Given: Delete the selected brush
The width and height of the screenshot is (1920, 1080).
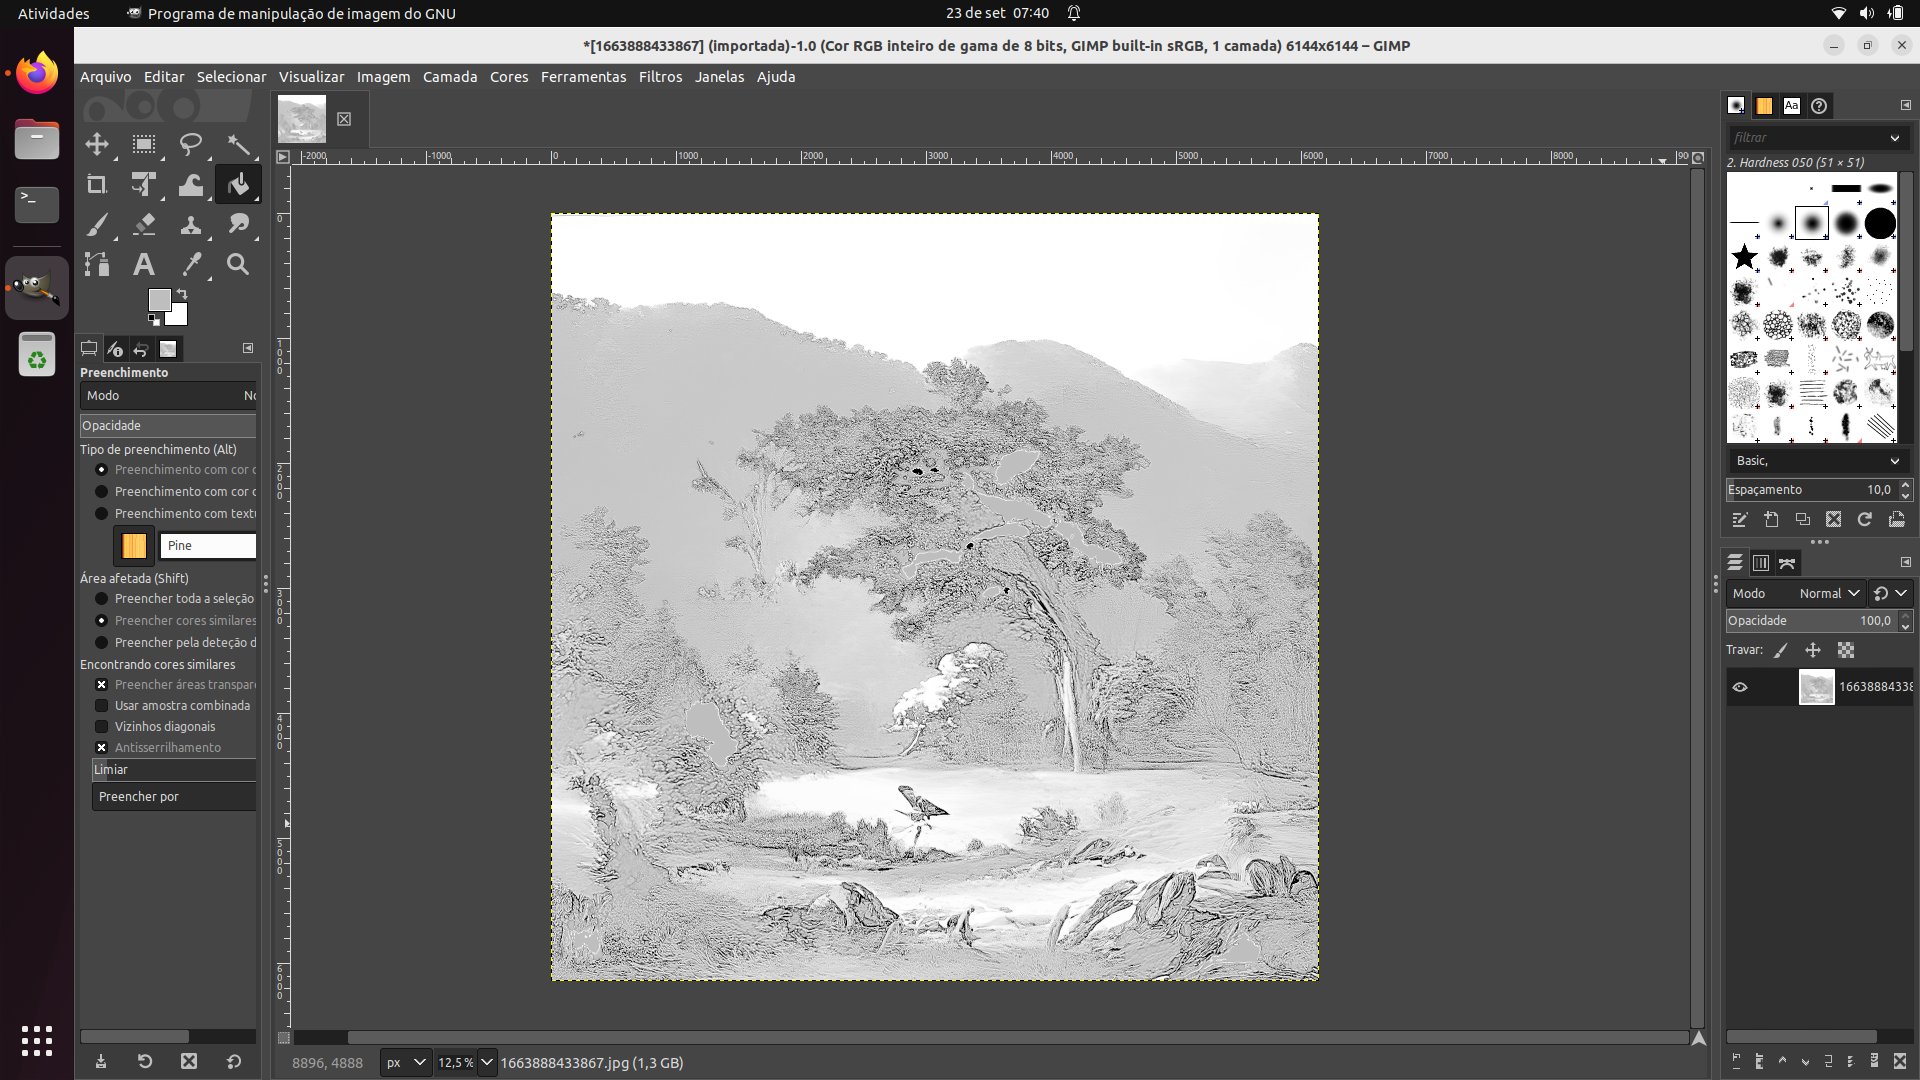Looking at the screenshot, I should (1833, 519).
